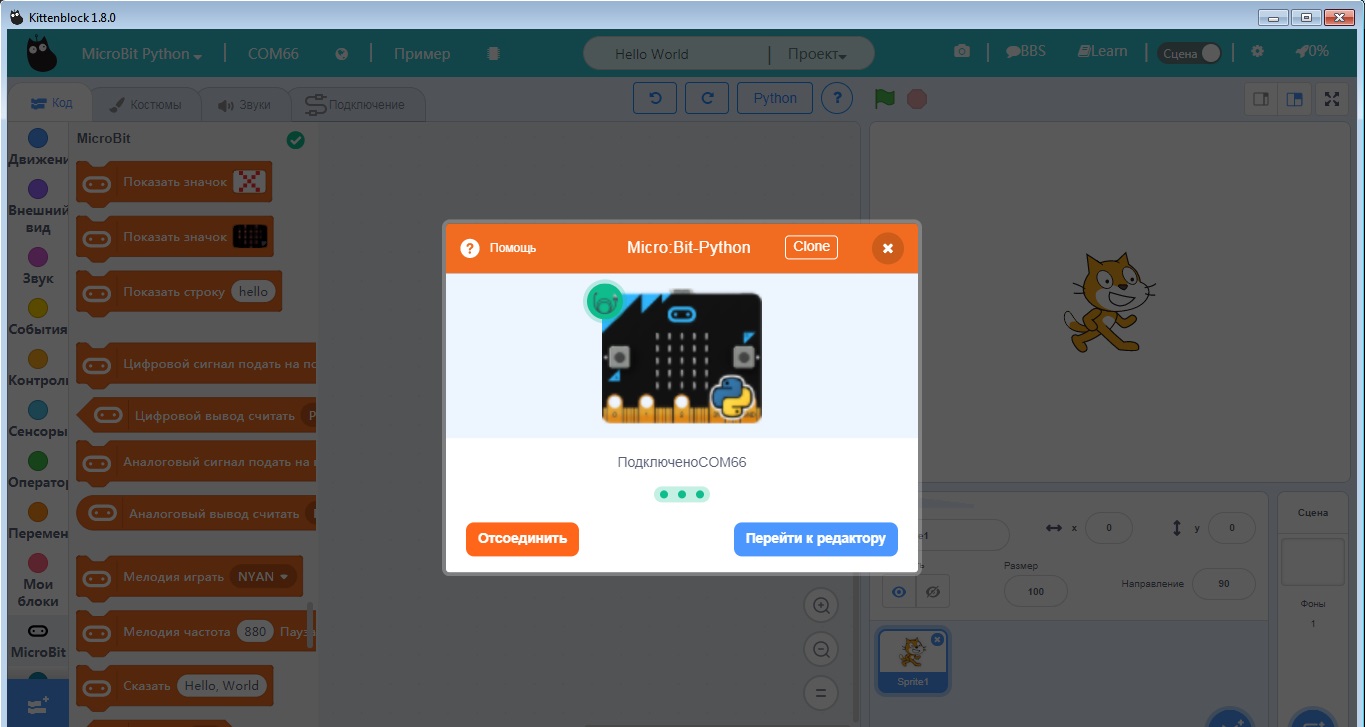Select the Сцена backdrop thumbnail
The width and height of the screenshot is (1365, 727).
1313,561
